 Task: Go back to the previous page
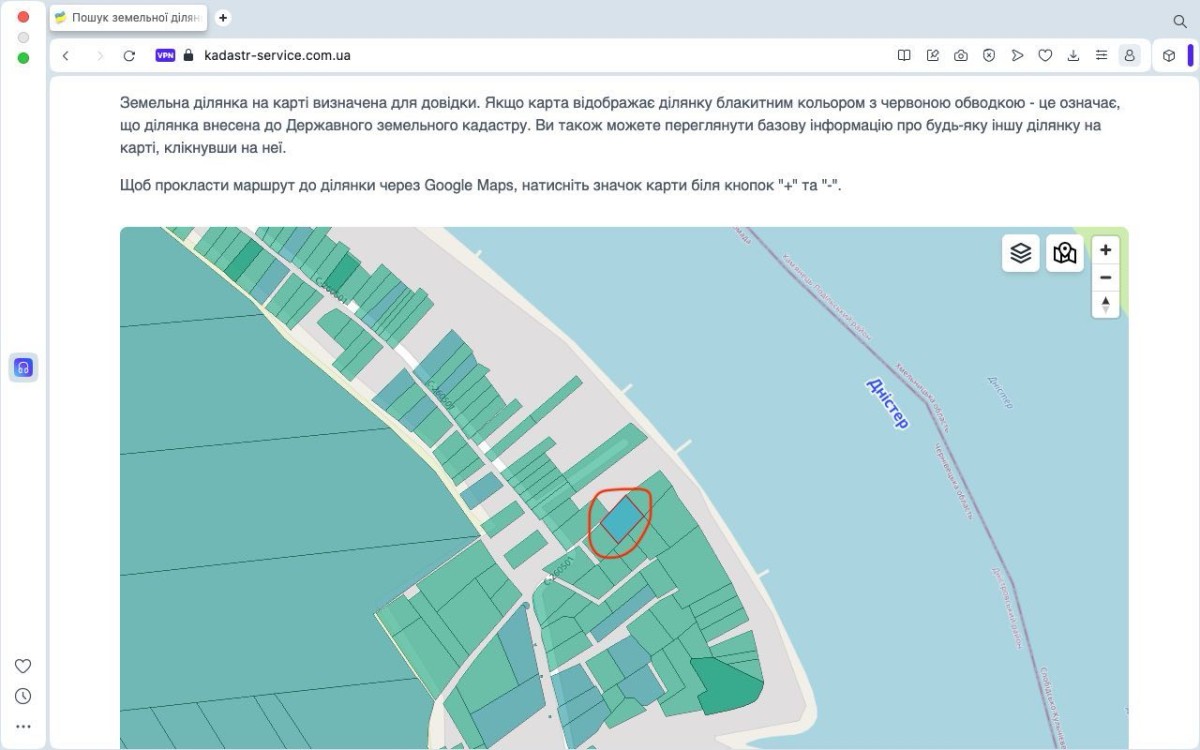click(66, 56)
